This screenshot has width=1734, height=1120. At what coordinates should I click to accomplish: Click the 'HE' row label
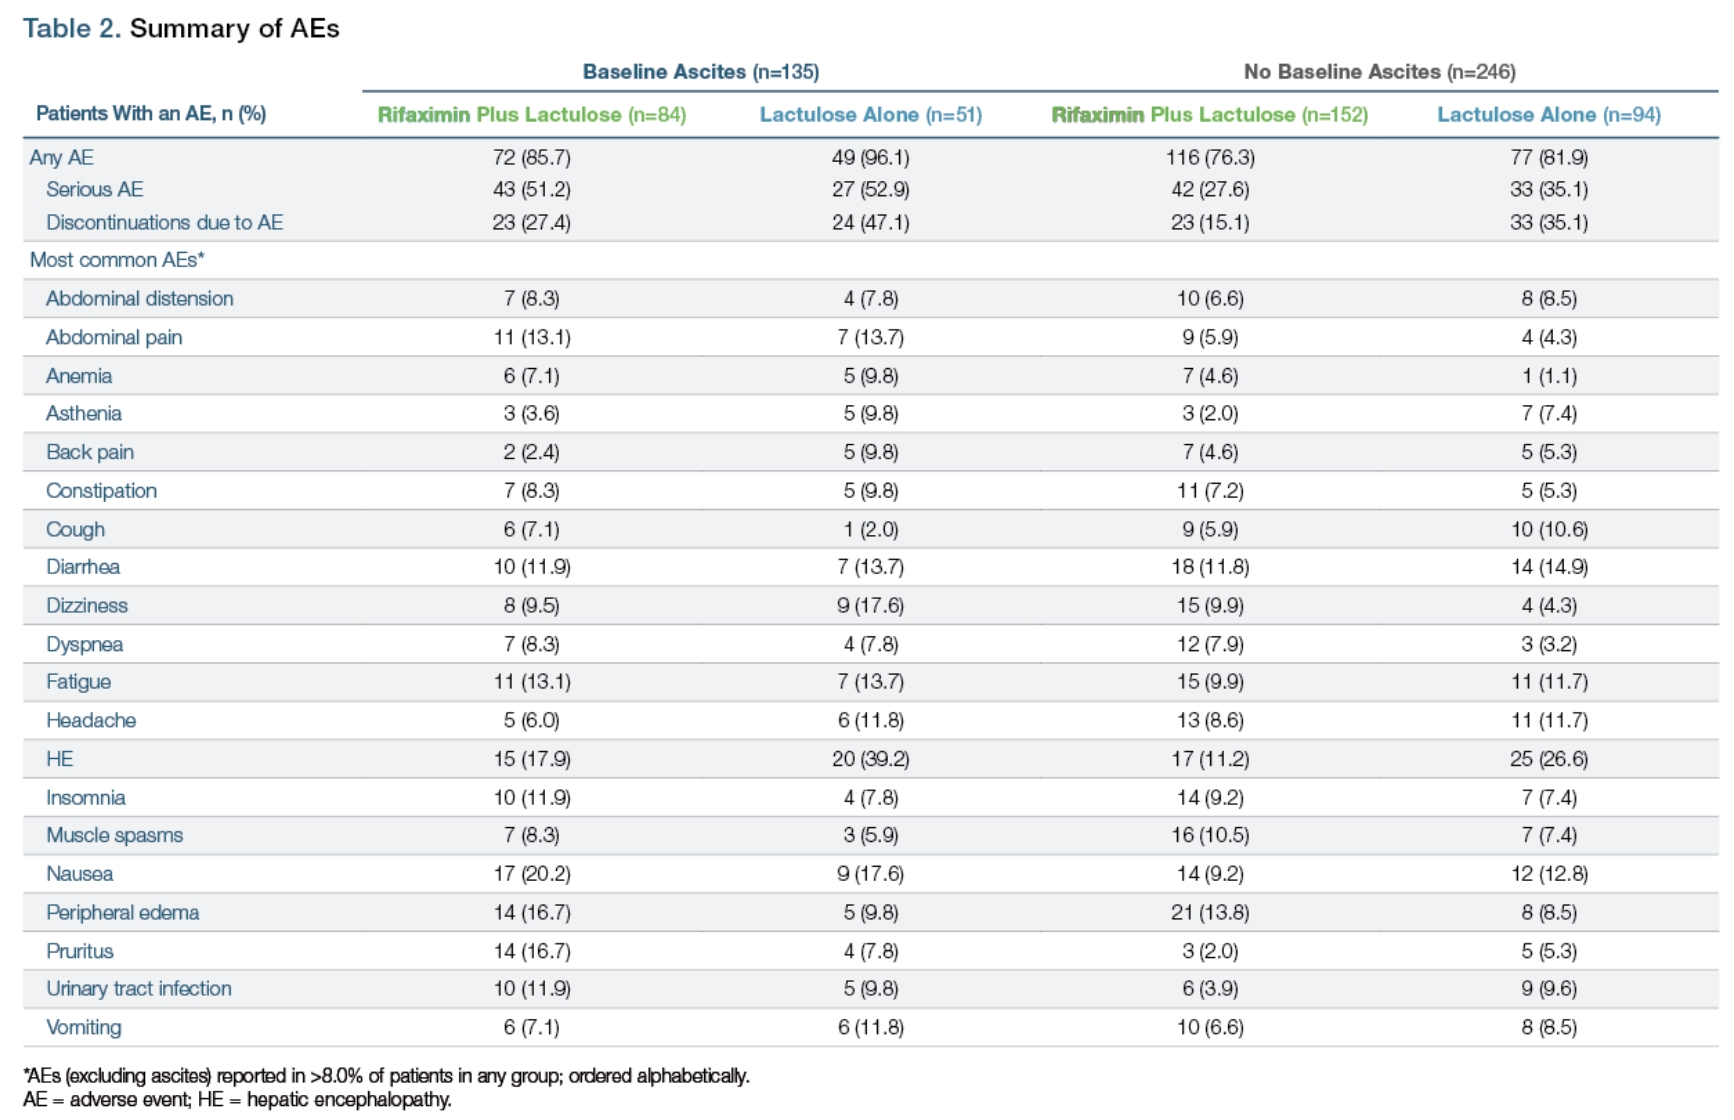click(59, 759)
